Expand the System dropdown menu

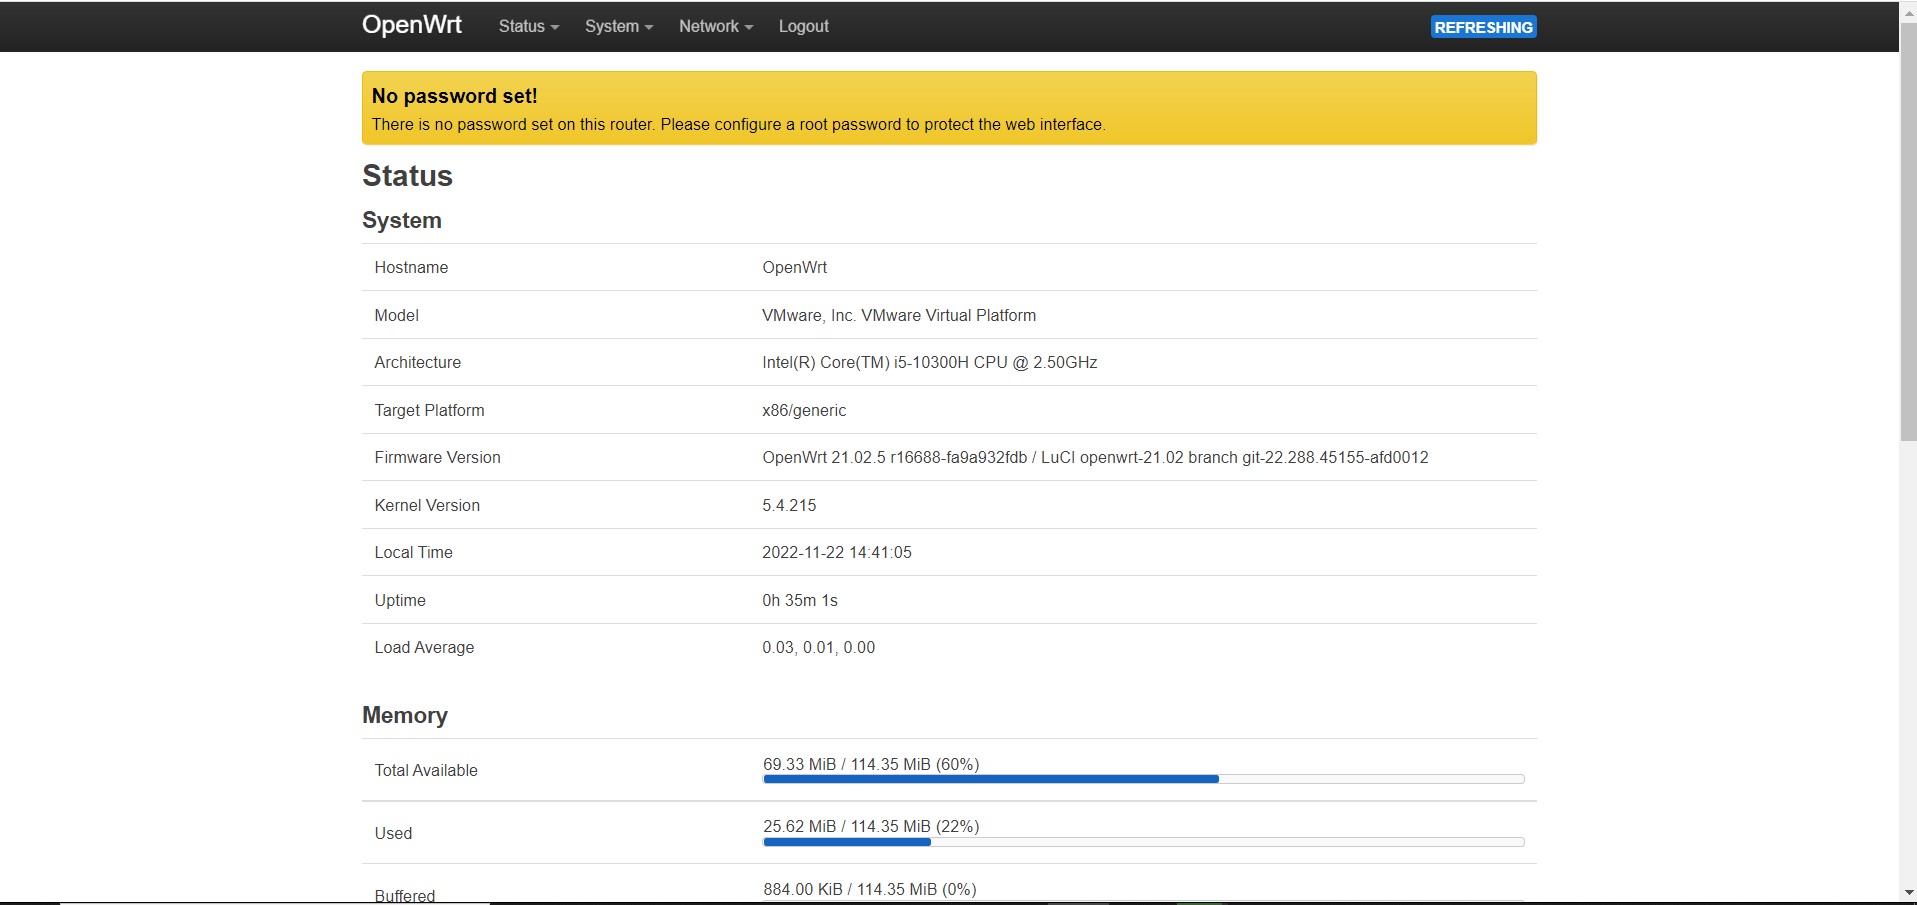click(618, 27)
